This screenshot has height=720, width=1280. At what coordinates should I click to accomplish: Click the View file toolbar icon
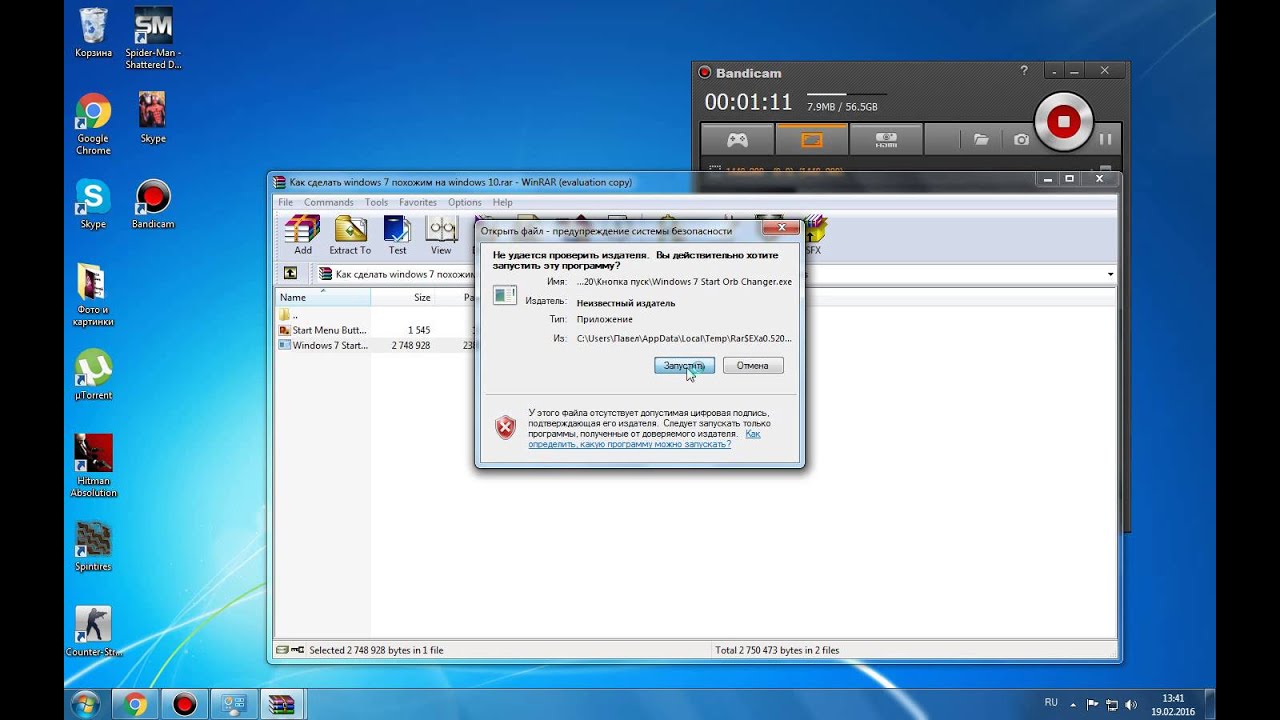tap(441, 235)
